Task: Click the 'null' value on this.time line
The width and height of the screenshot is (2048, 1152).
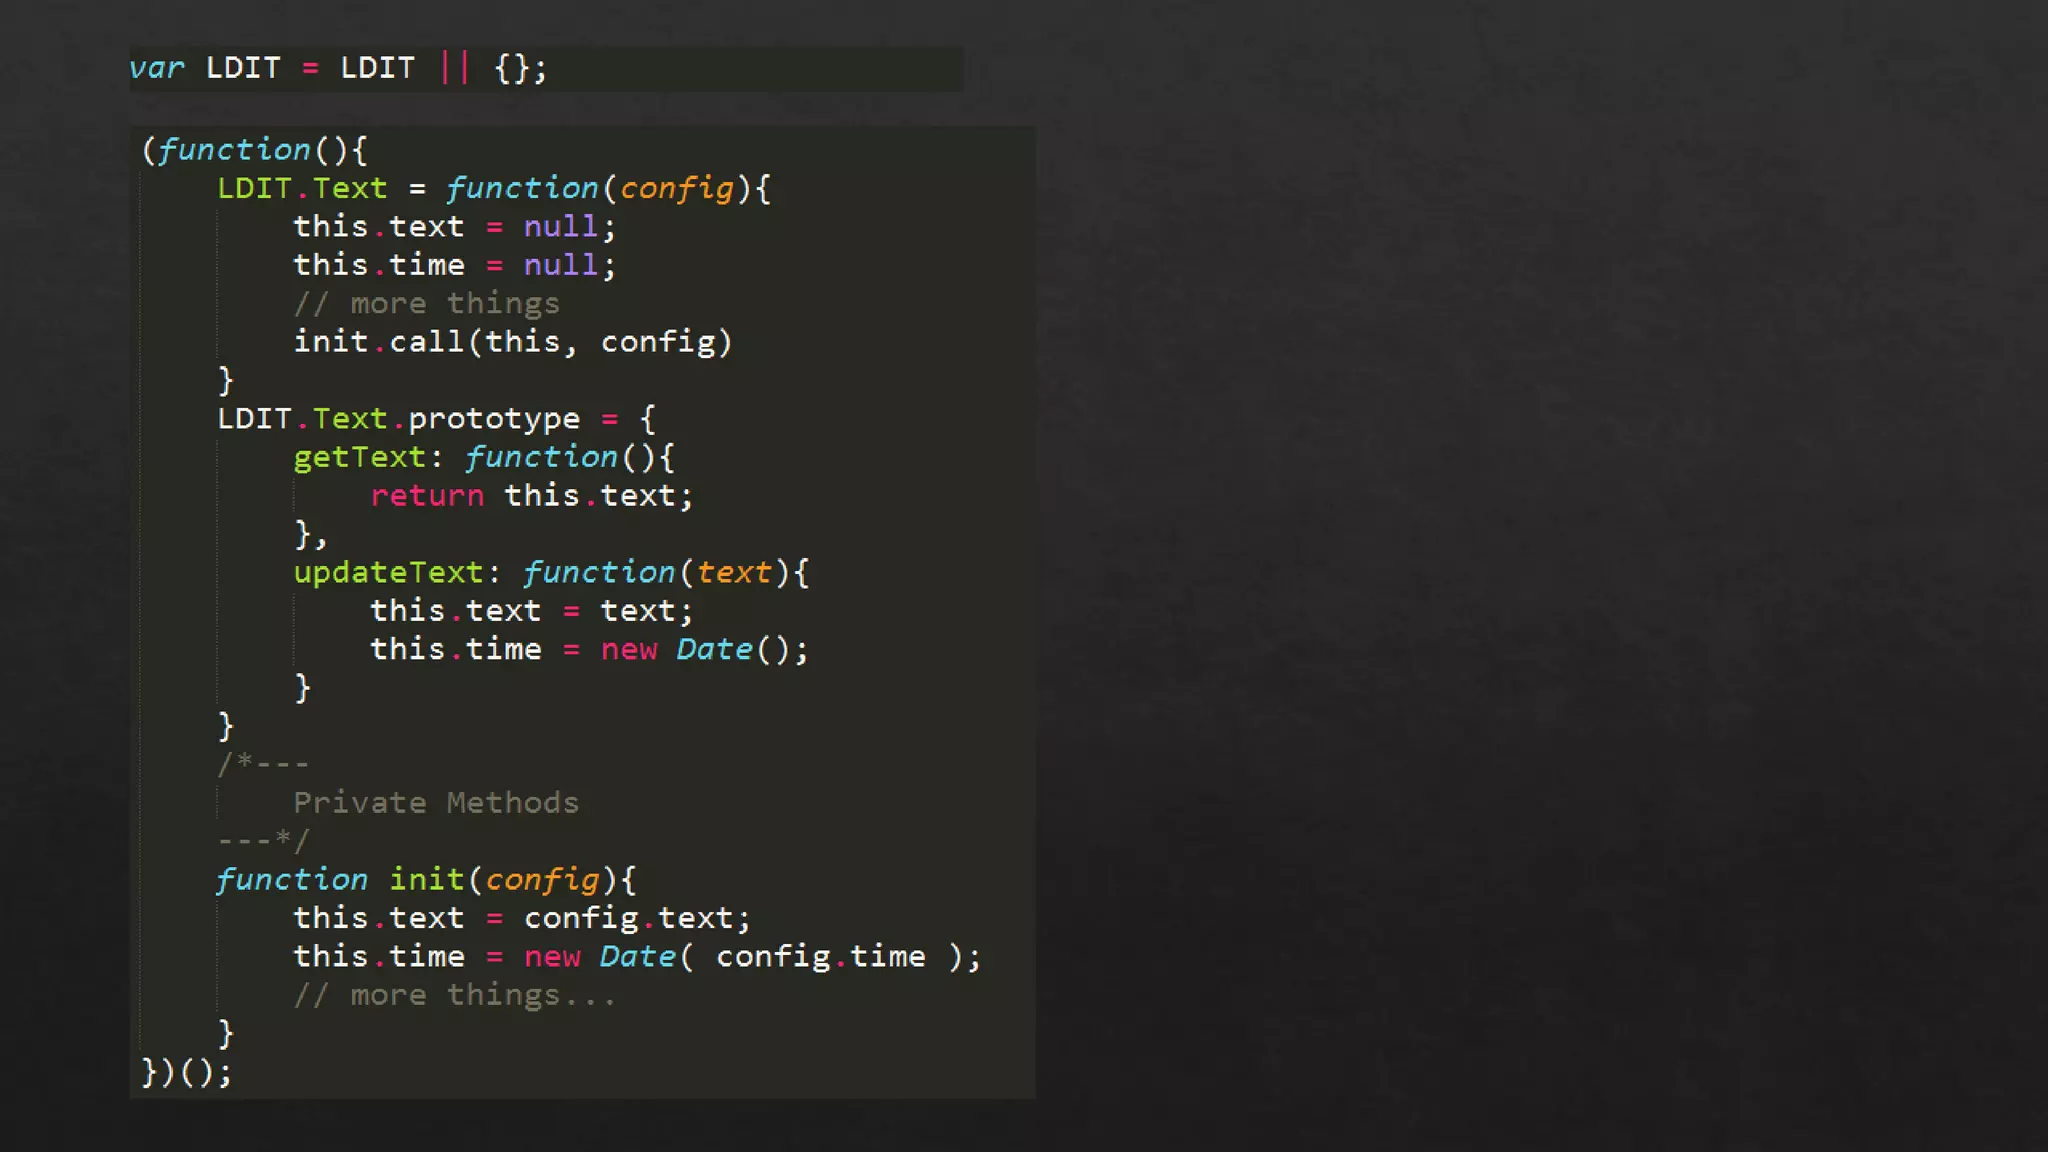Action: click(560, 265)
